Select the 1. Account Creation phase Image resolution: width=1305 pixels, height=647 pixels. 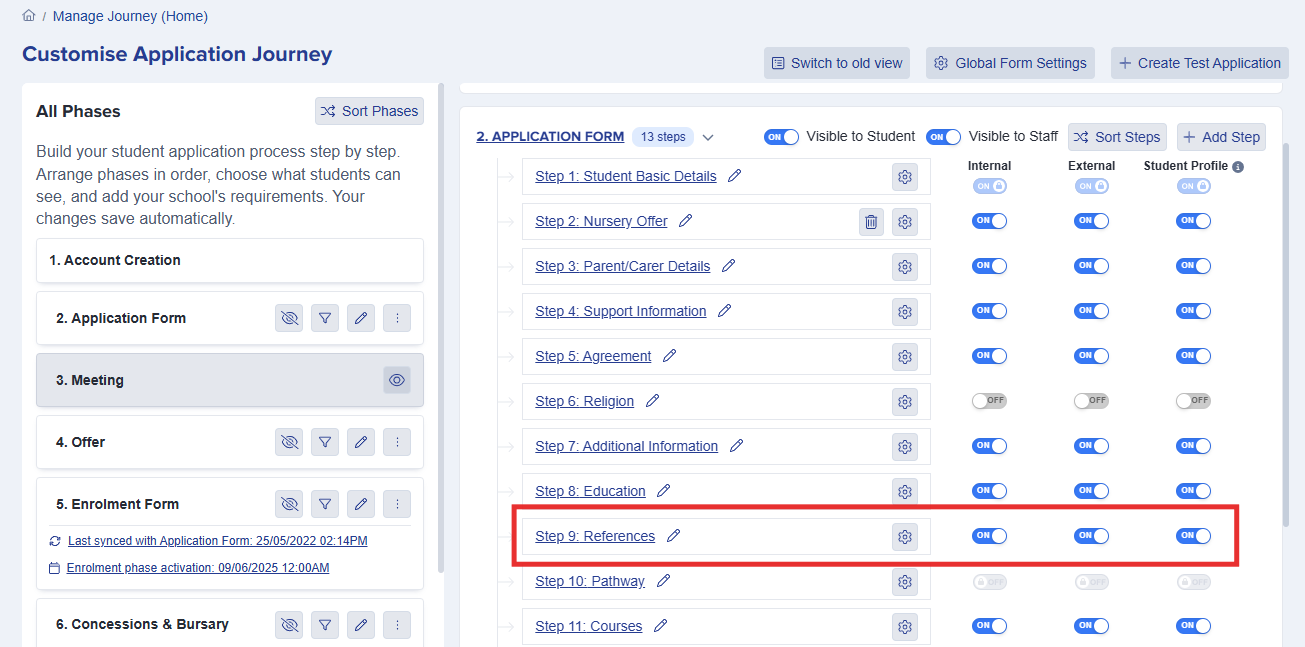229,260
